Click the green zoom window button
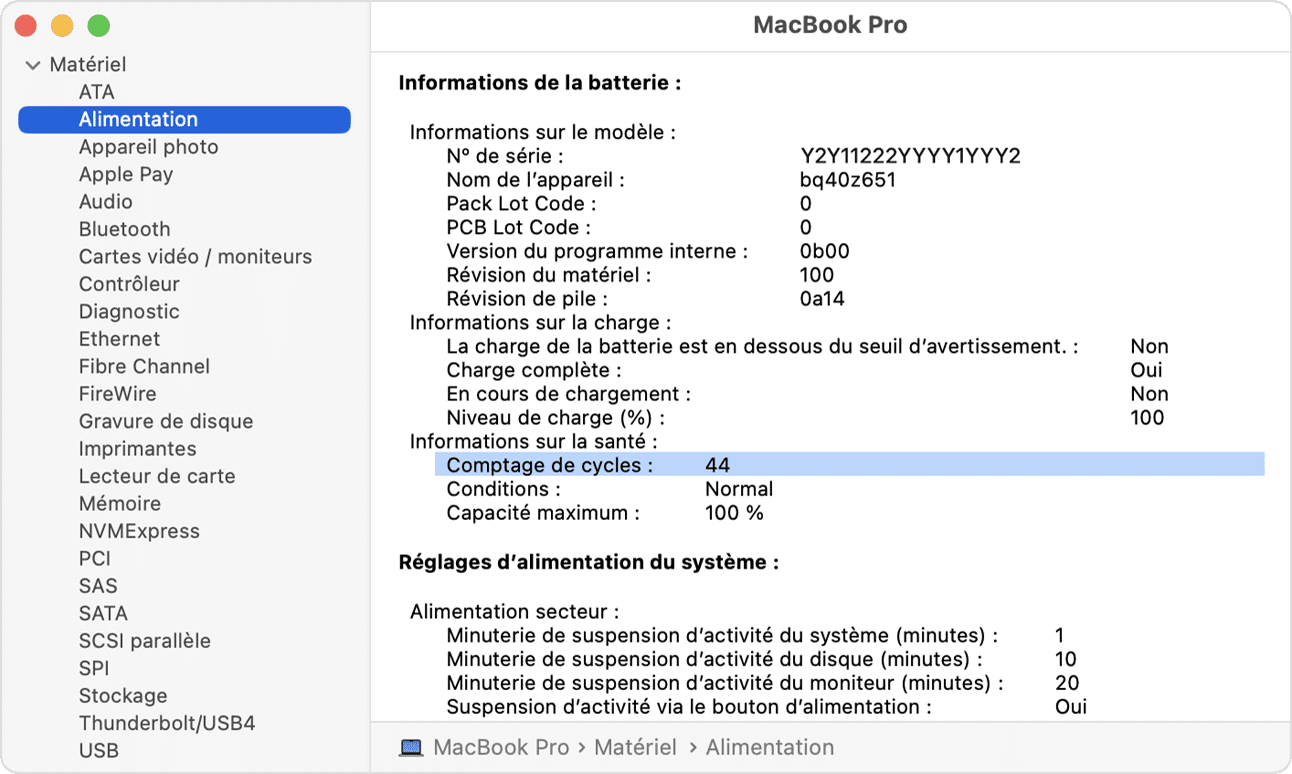Viewport: 1292px width, 774px height. (x=98, y=26)
